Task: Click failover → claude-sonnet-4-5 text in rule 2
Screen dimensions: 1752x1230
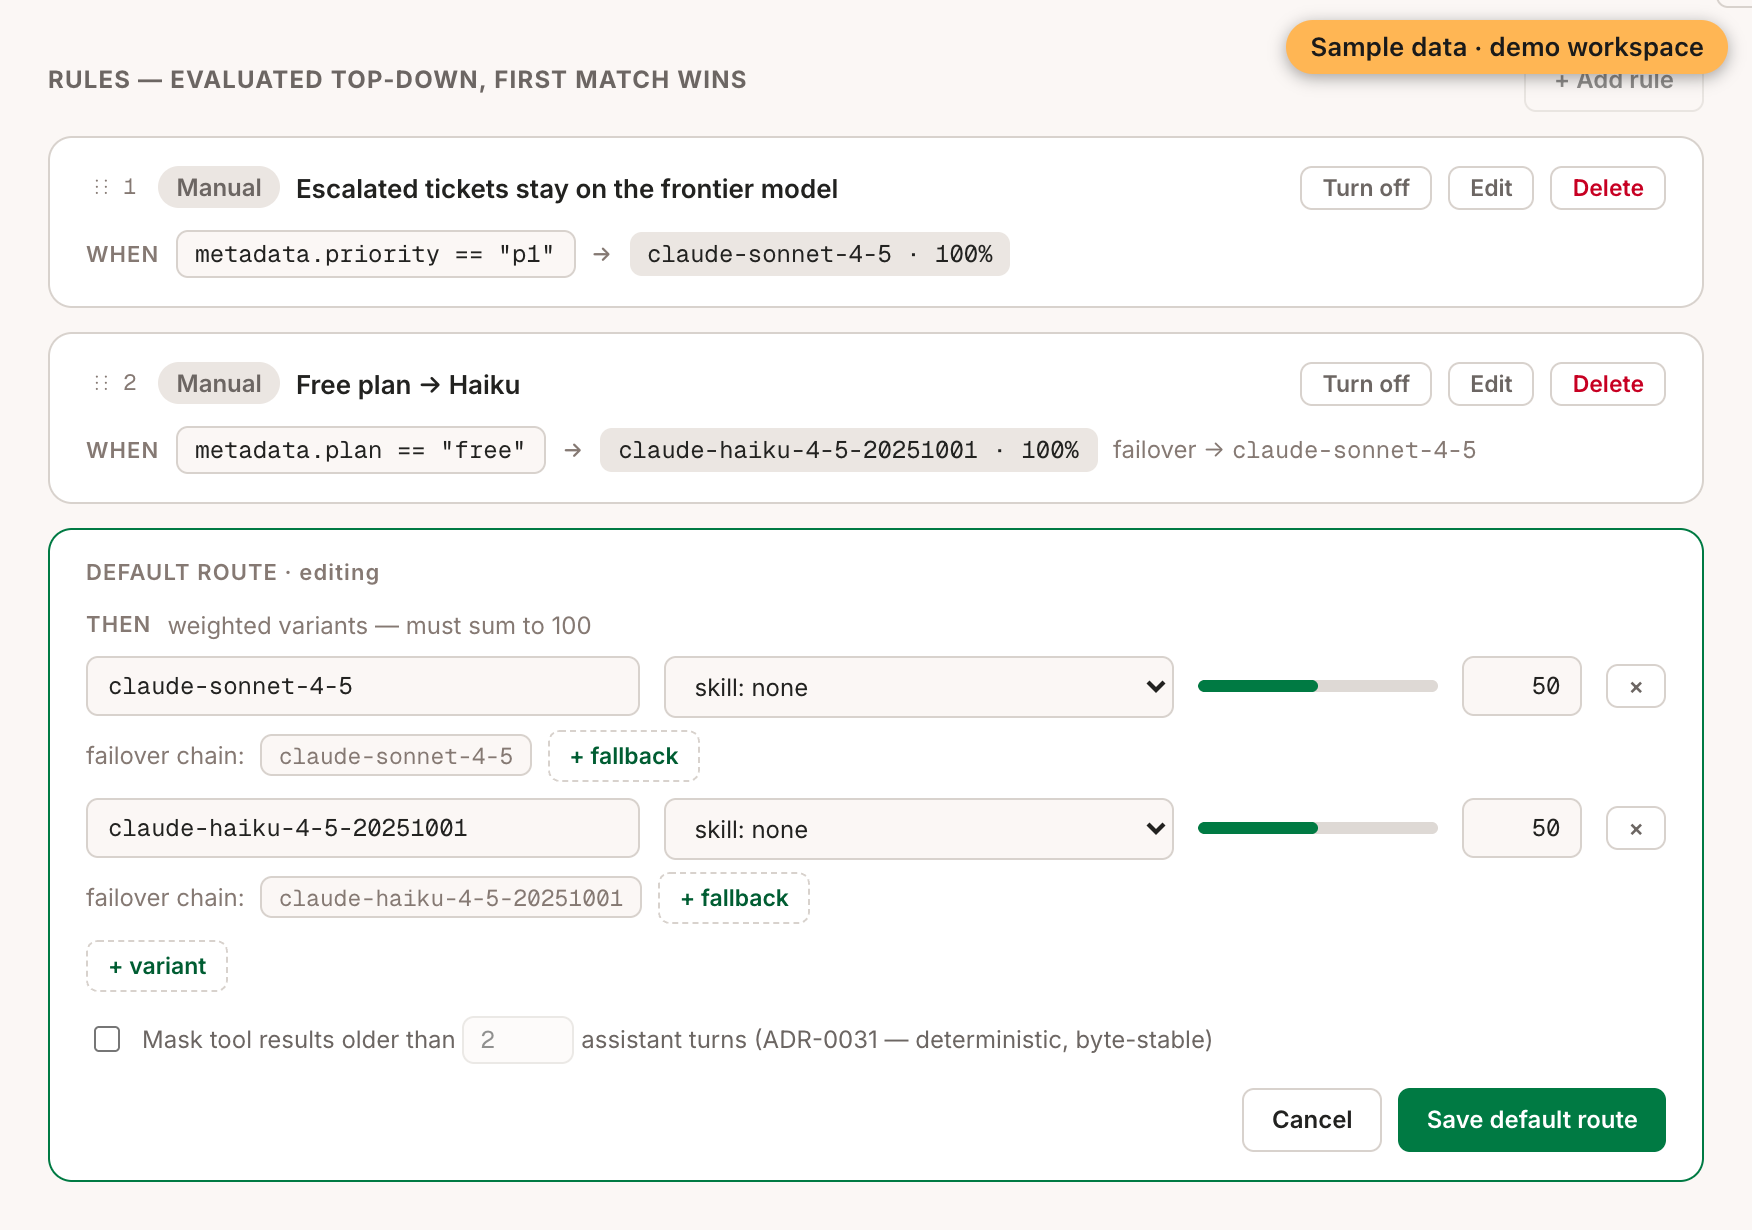Action: (1294, 450)
